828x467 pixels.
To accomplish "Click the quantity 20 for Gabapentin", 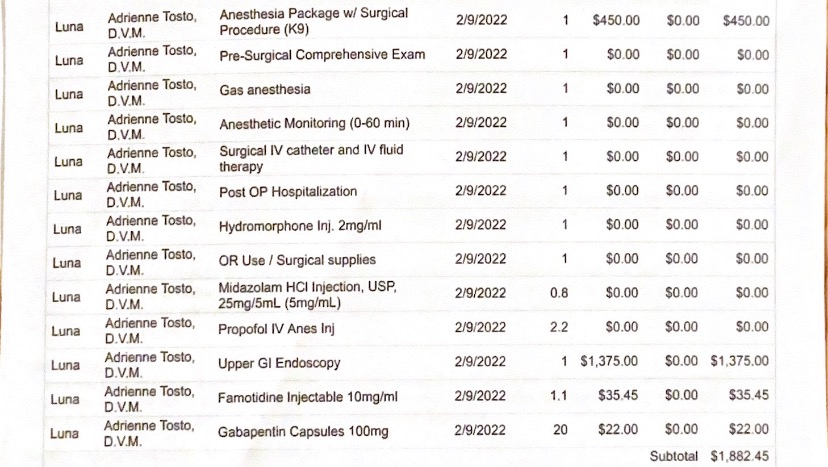I will pos(560,431).
